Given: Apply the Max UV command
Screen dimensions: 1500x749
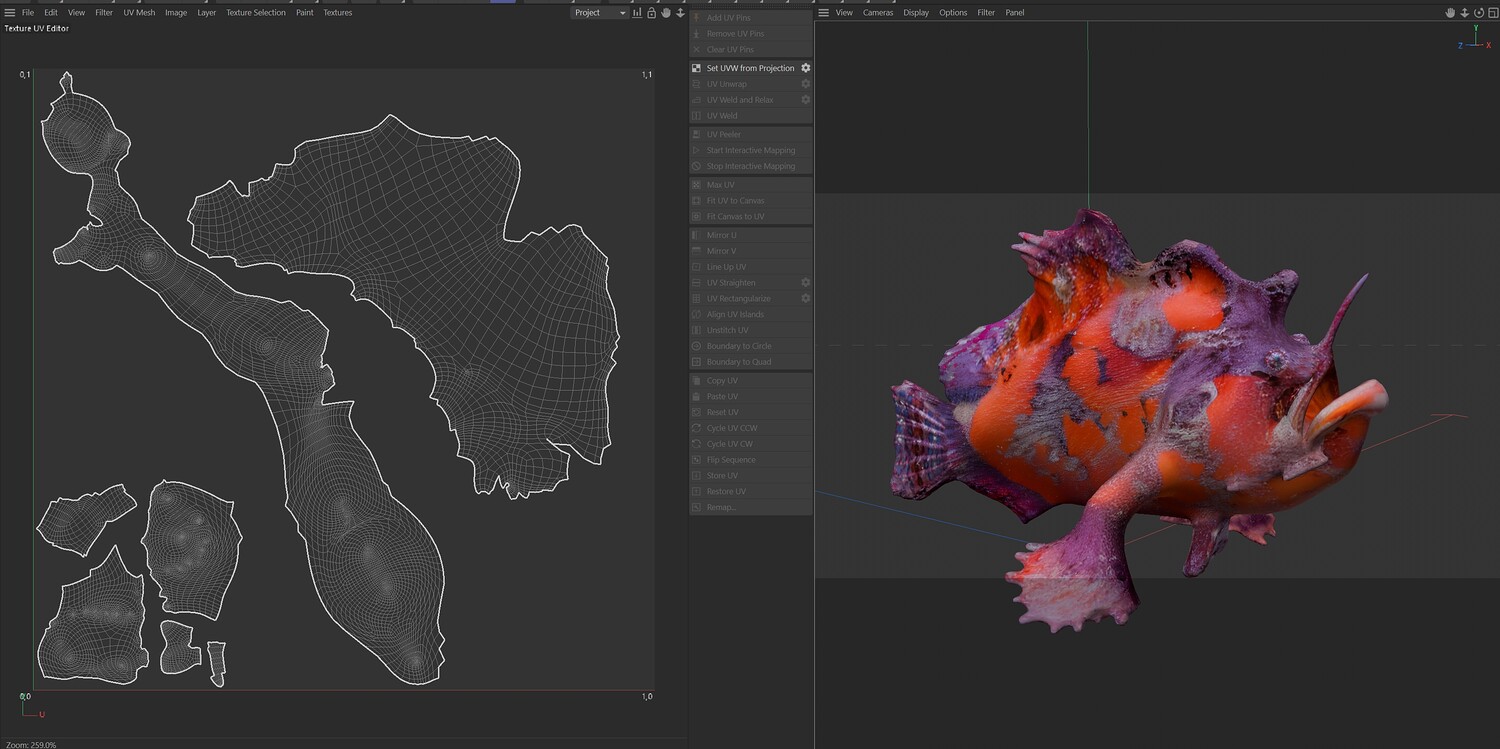Looking at the screenshot, I should pyautogui.click(x=751, y=185).
